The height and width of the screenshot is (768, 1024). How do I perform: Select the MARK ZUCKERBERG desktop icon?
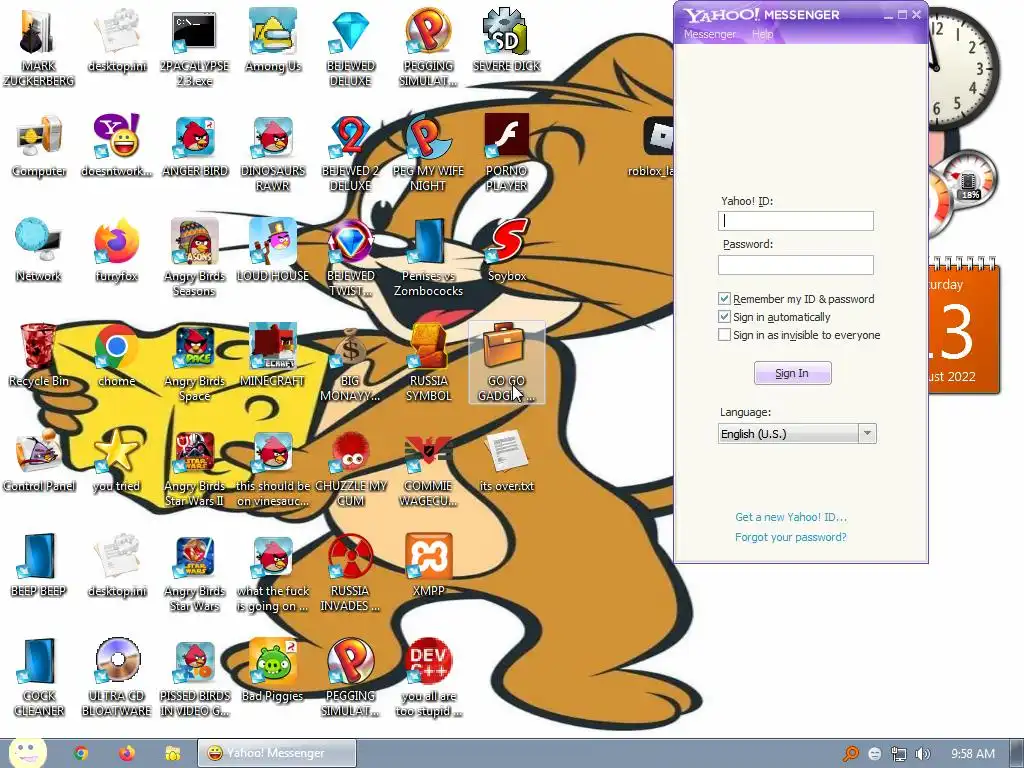coord(39,46)
